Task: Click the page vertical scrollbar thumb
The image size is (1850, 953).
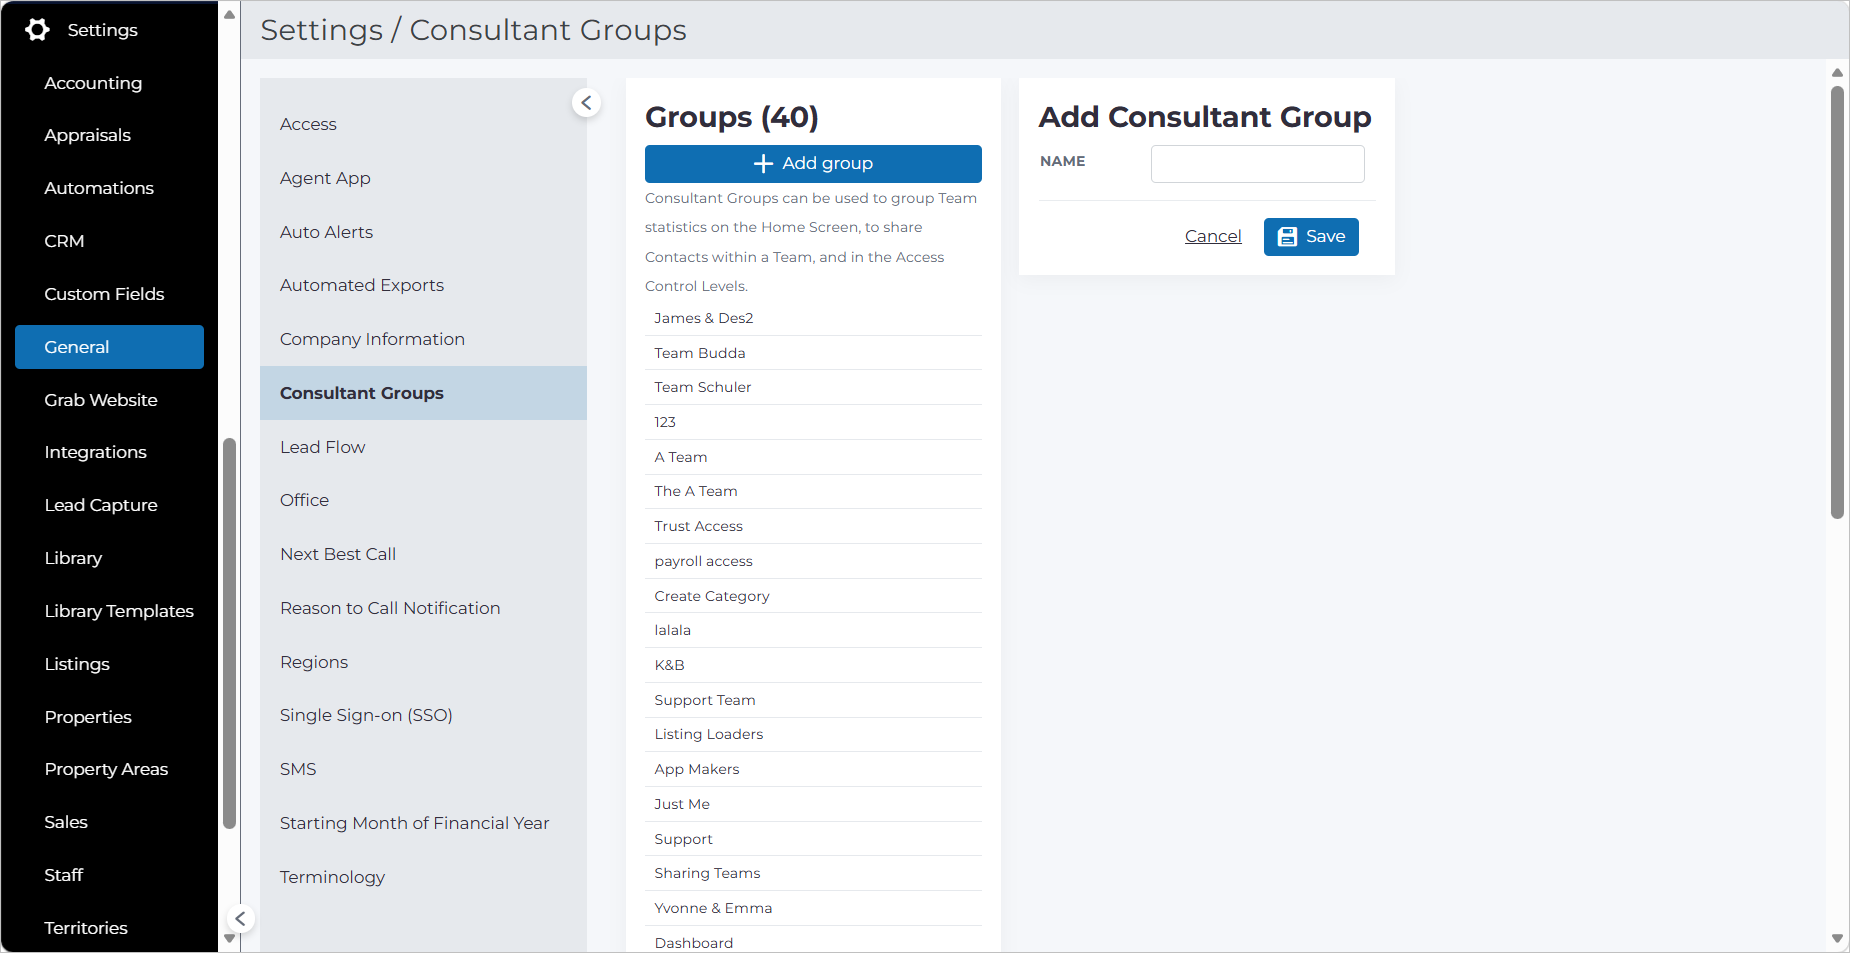Action: click(1837, 302)
